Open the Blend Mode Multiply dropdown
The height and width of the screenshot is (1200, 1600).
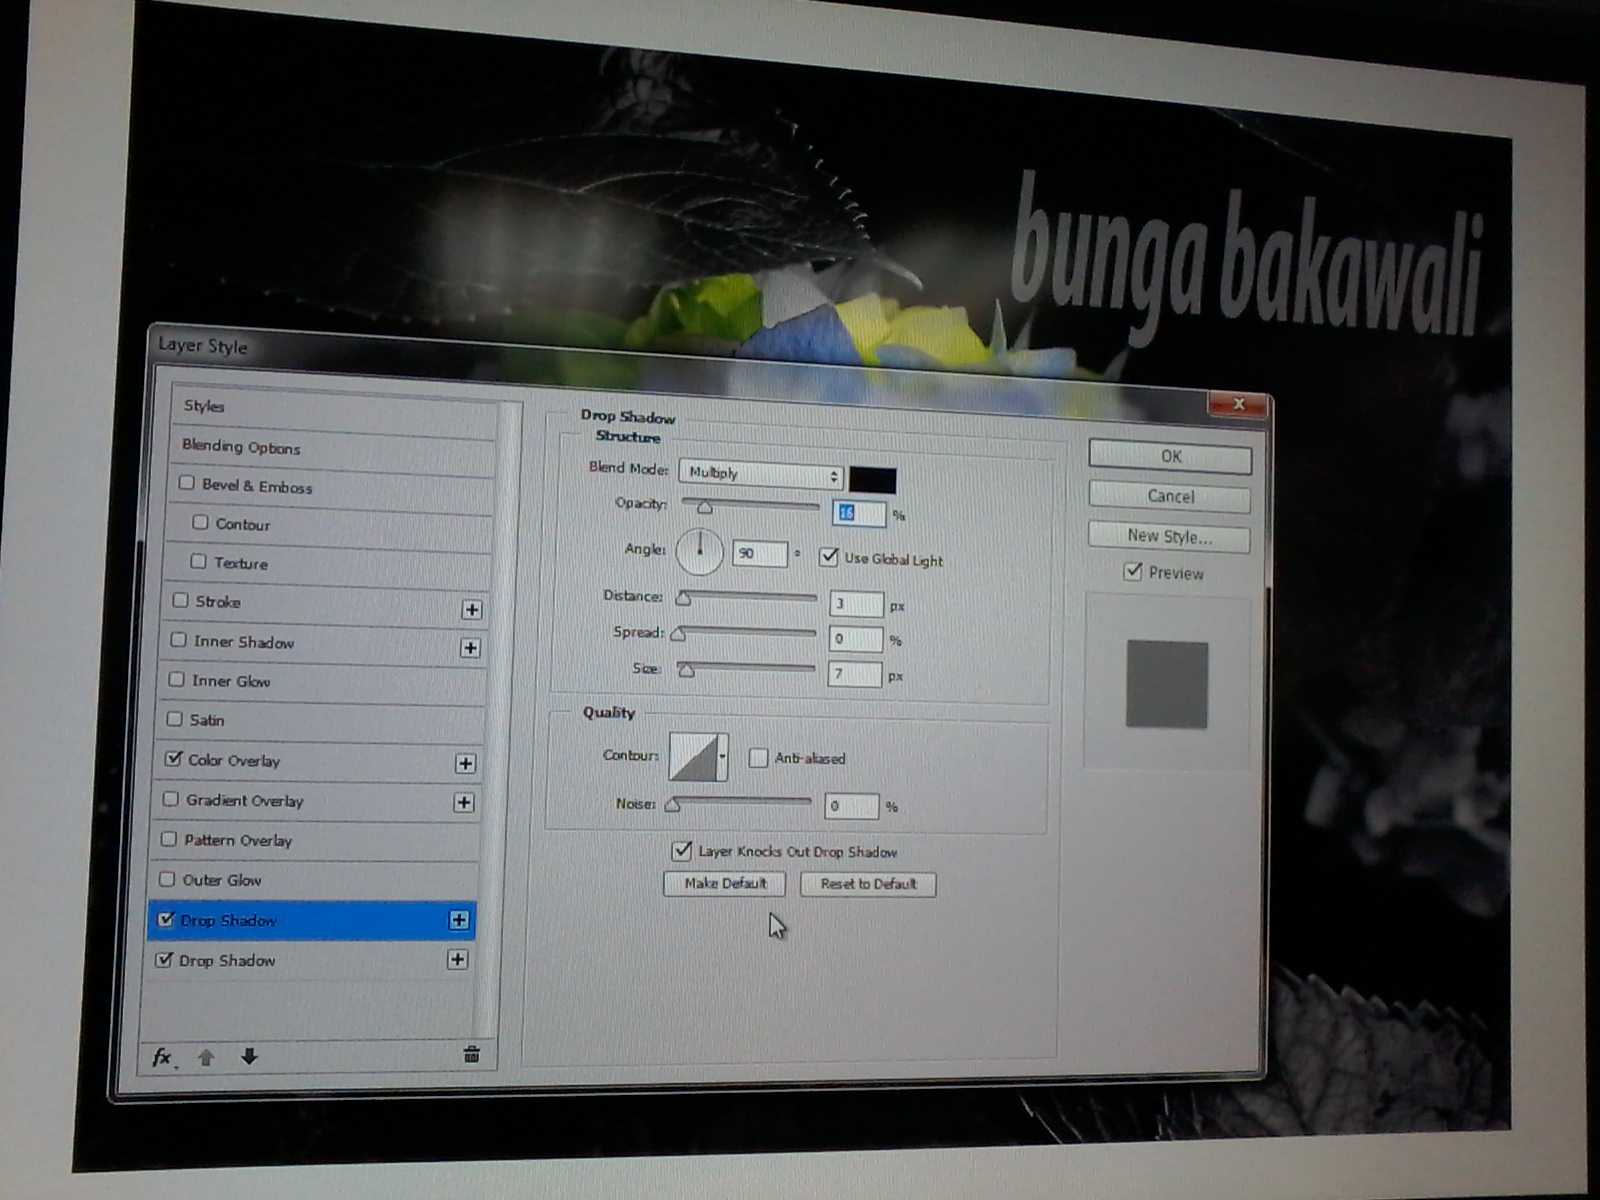(760, 474)
